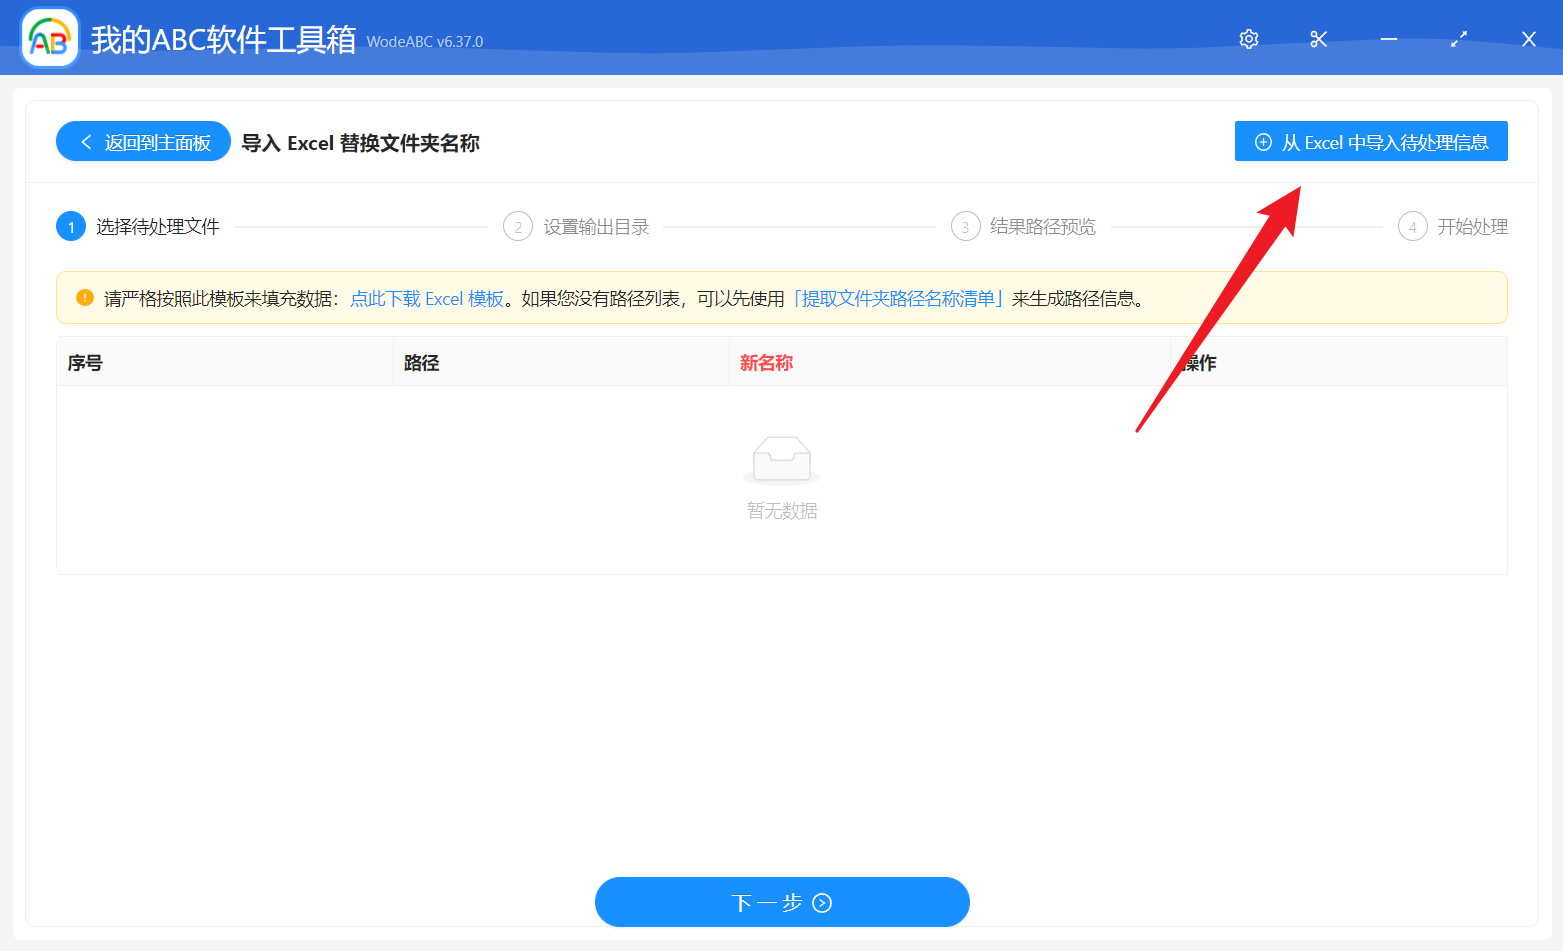This screenshot has height=951, width=1563.
Task: Close the application window
Action: 1528,39
